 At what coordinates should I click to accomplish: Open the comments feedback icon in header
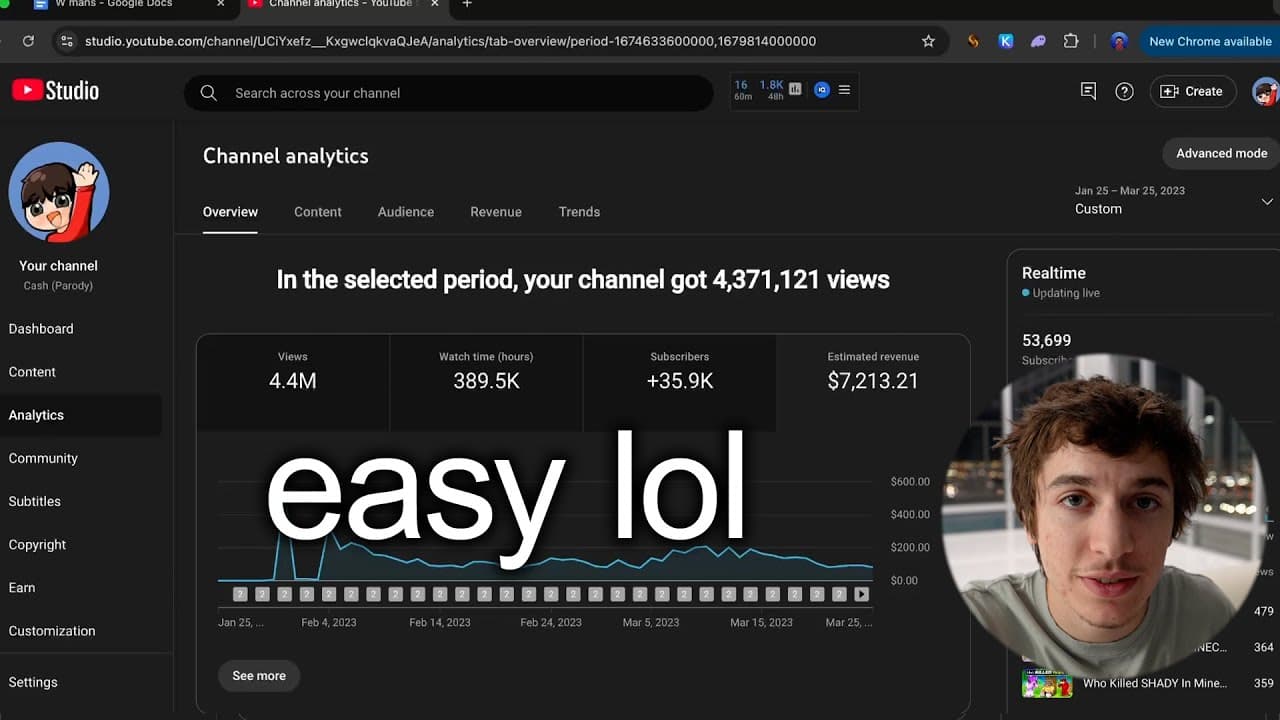coord(1088,91)
